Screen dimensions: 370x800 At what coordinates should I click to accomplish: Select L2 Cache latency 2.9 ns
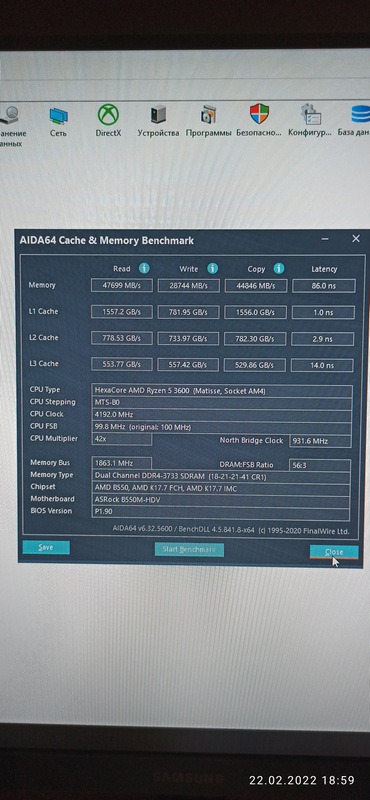coord(323,339)
